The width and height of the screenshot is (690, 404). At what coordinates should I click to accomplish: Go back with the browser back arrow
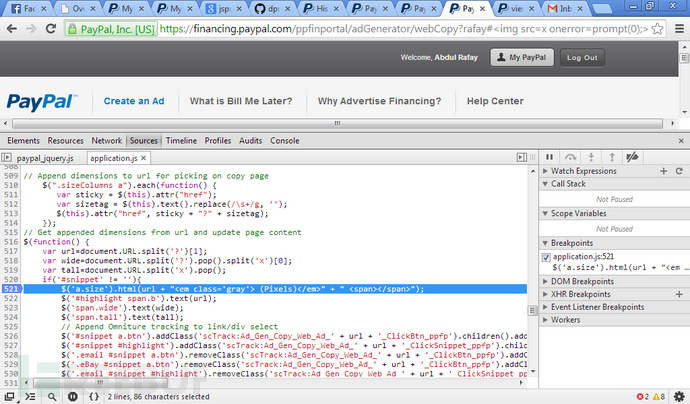[12, 29]
